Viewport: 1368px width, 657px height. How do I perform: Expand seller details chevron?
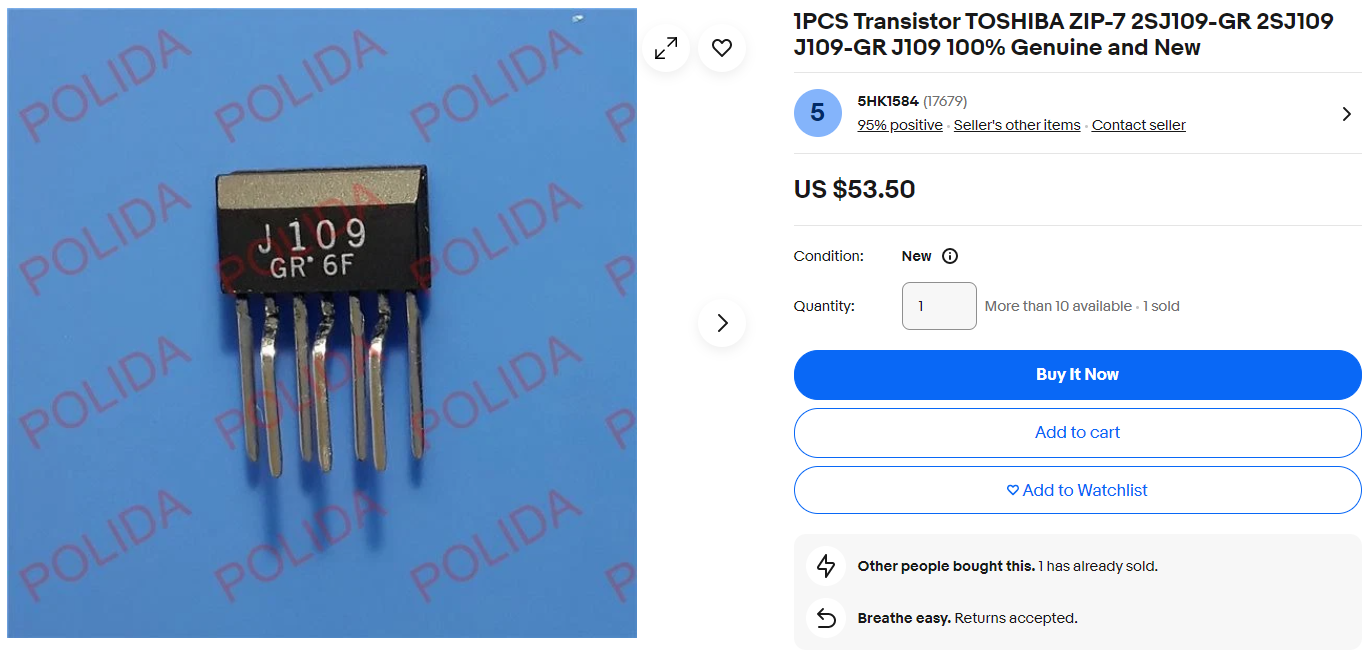point(1346,114)
